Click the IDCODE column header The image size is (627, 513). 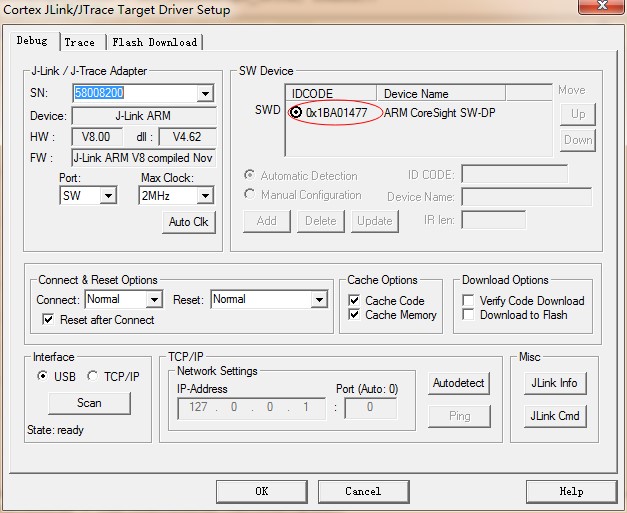tap(331, 94)
